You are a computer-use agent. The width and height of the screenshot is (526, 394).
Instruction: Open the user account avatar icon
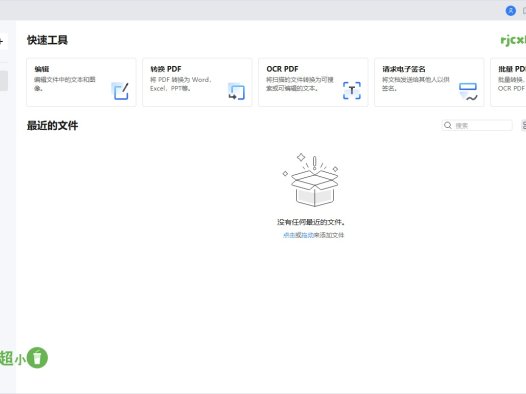(511, 11)
